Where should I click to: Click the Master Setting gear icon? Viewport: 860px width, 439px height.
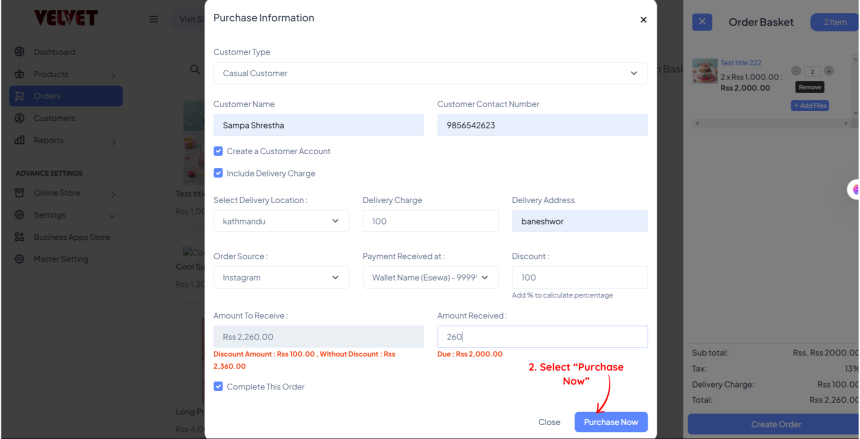pyautogui.click(x=20, y=259)
